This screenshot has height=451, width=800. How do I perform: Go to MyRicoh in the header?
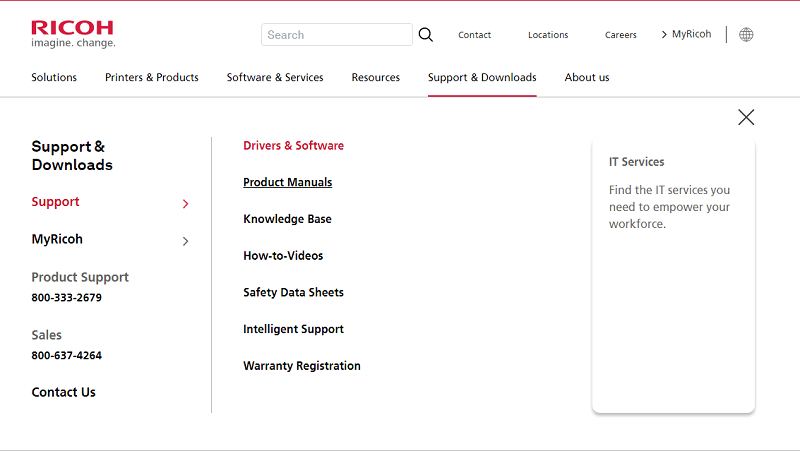[x=686, y=34]
